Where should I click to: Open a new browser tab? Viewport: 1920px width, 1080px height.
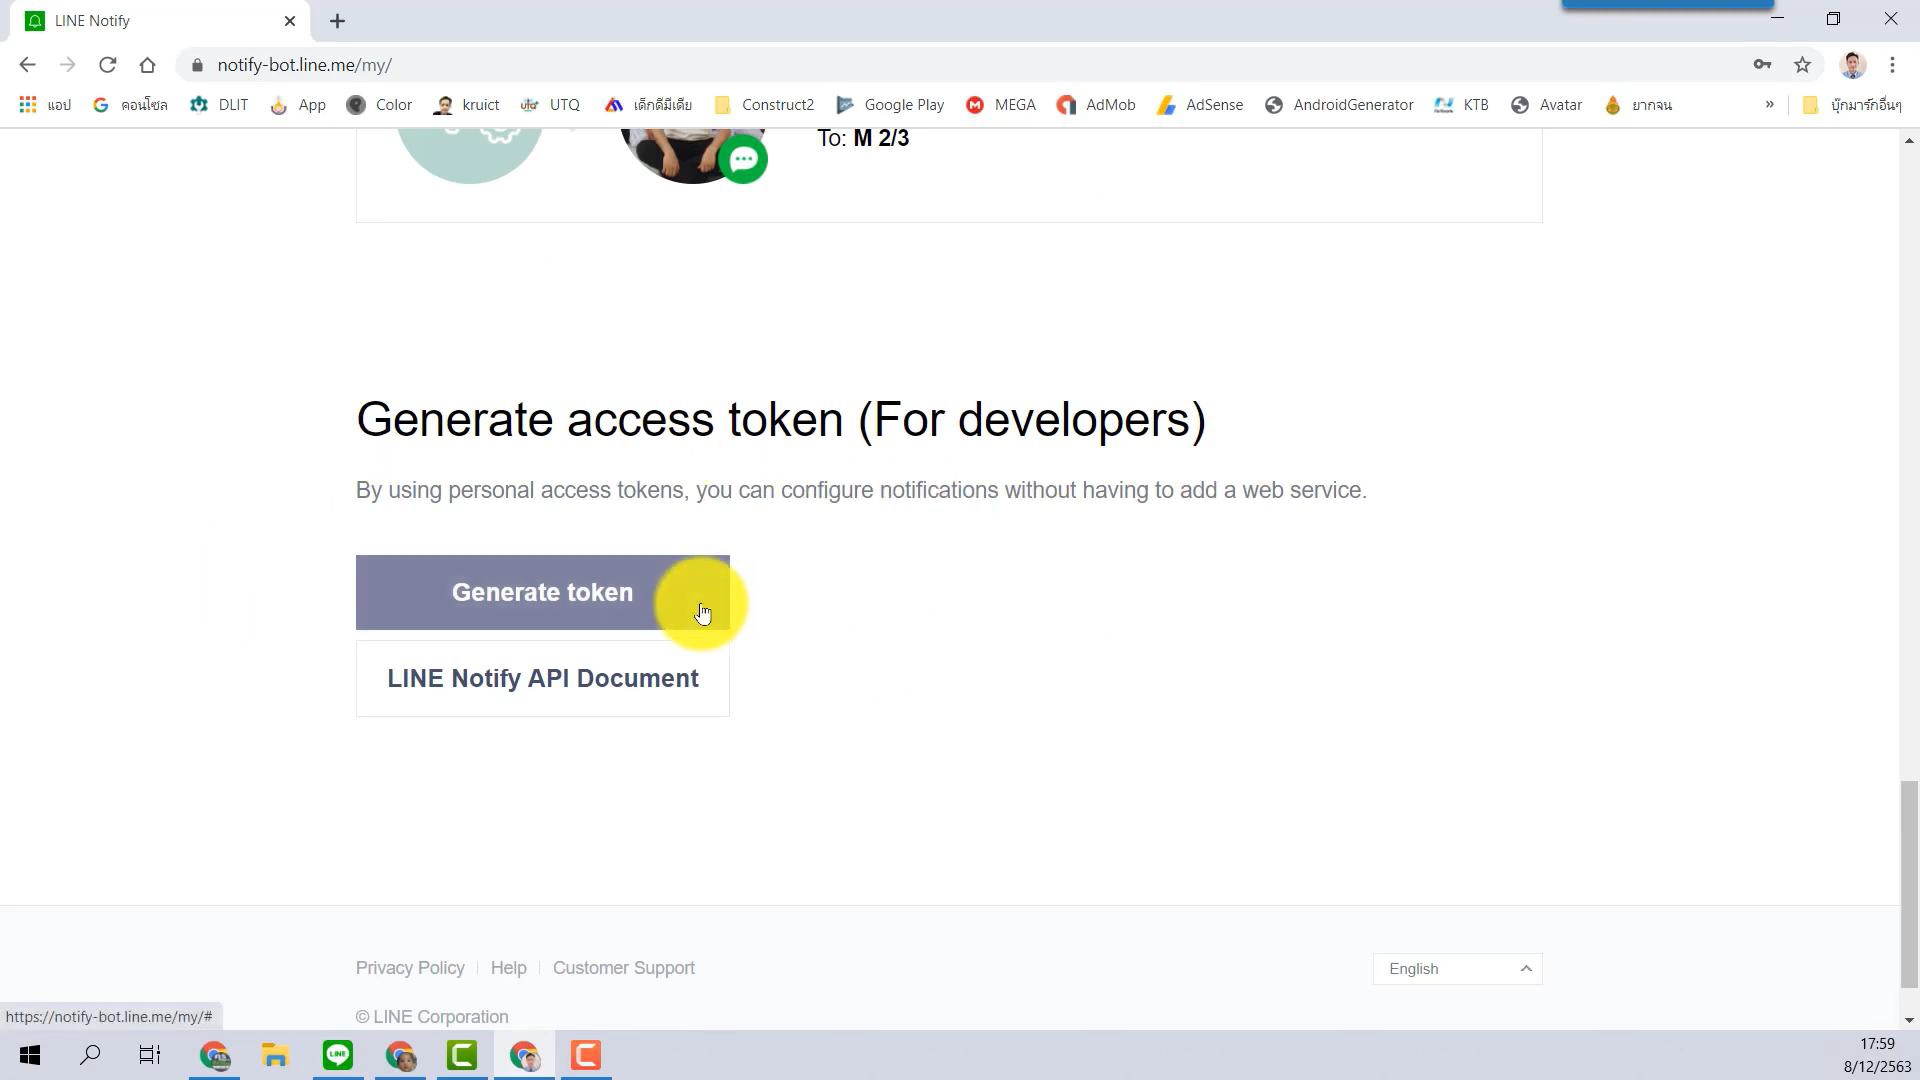337,20
